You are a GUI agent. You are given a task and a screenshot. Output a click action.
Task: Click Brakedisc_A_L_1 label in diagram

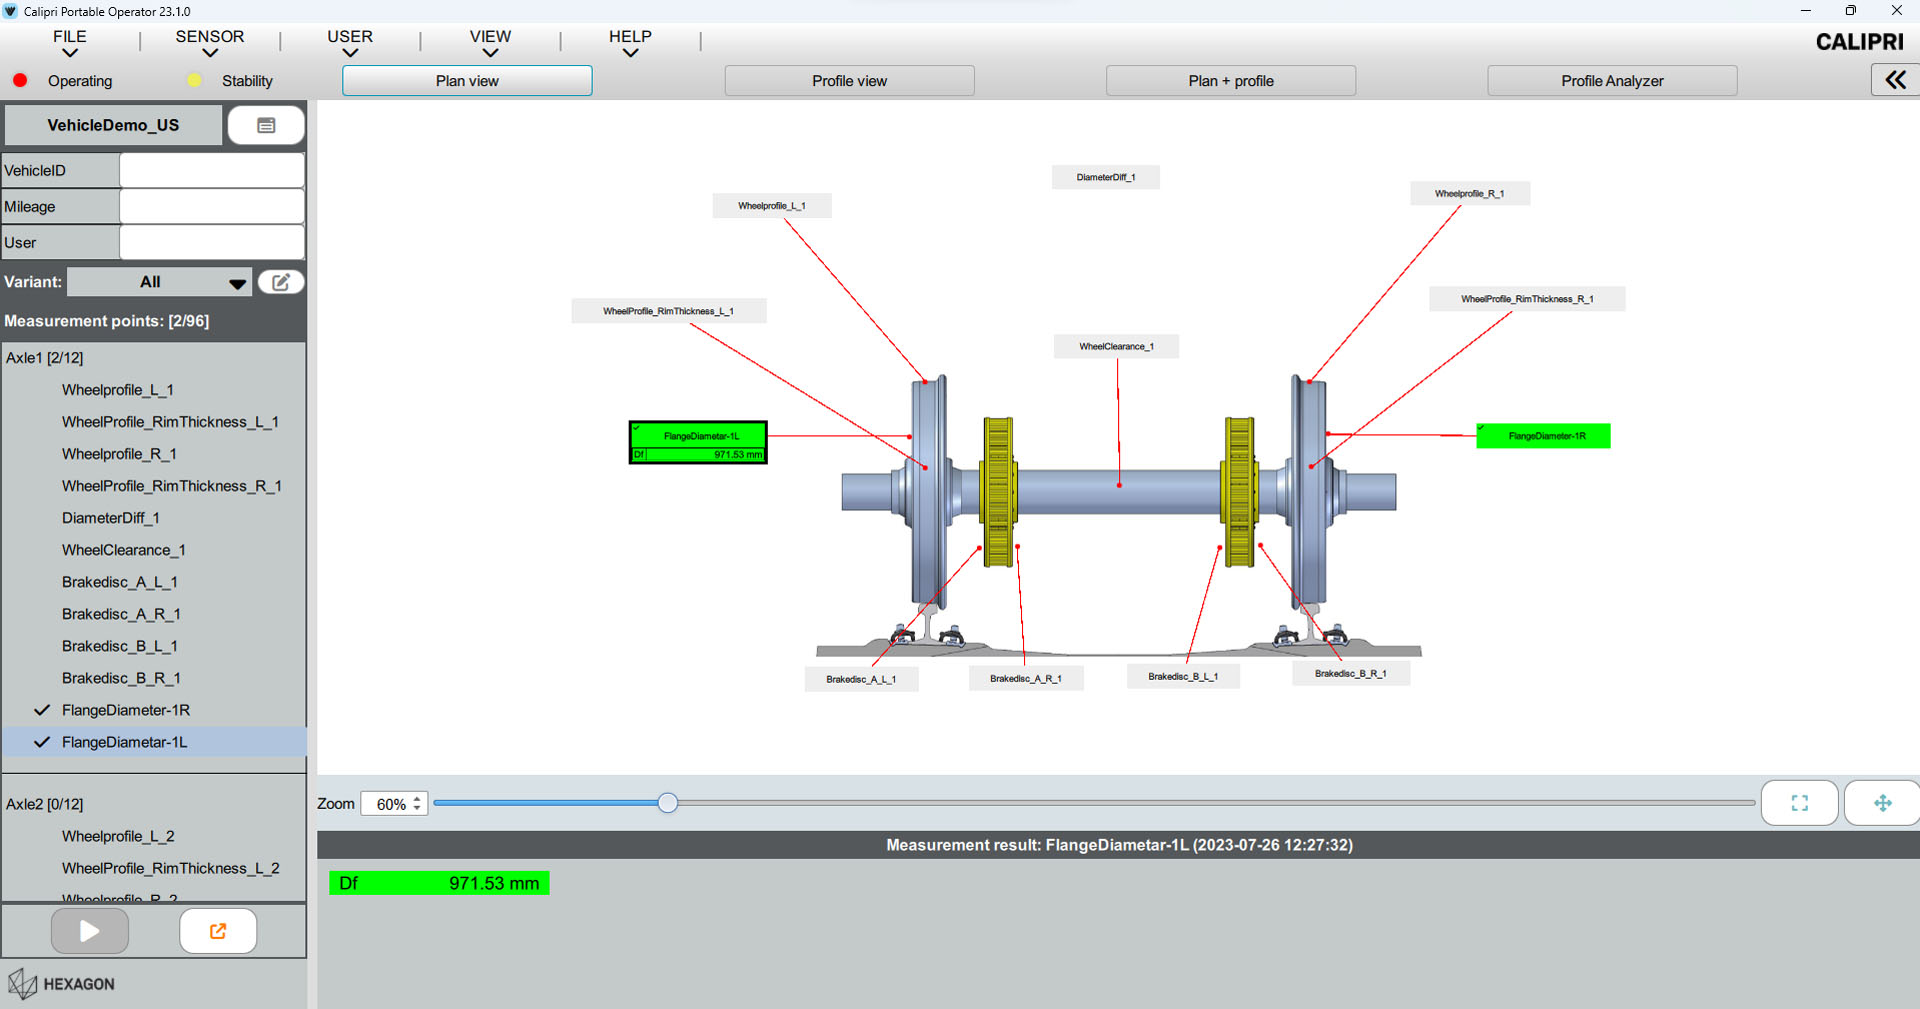pos(861,679)
